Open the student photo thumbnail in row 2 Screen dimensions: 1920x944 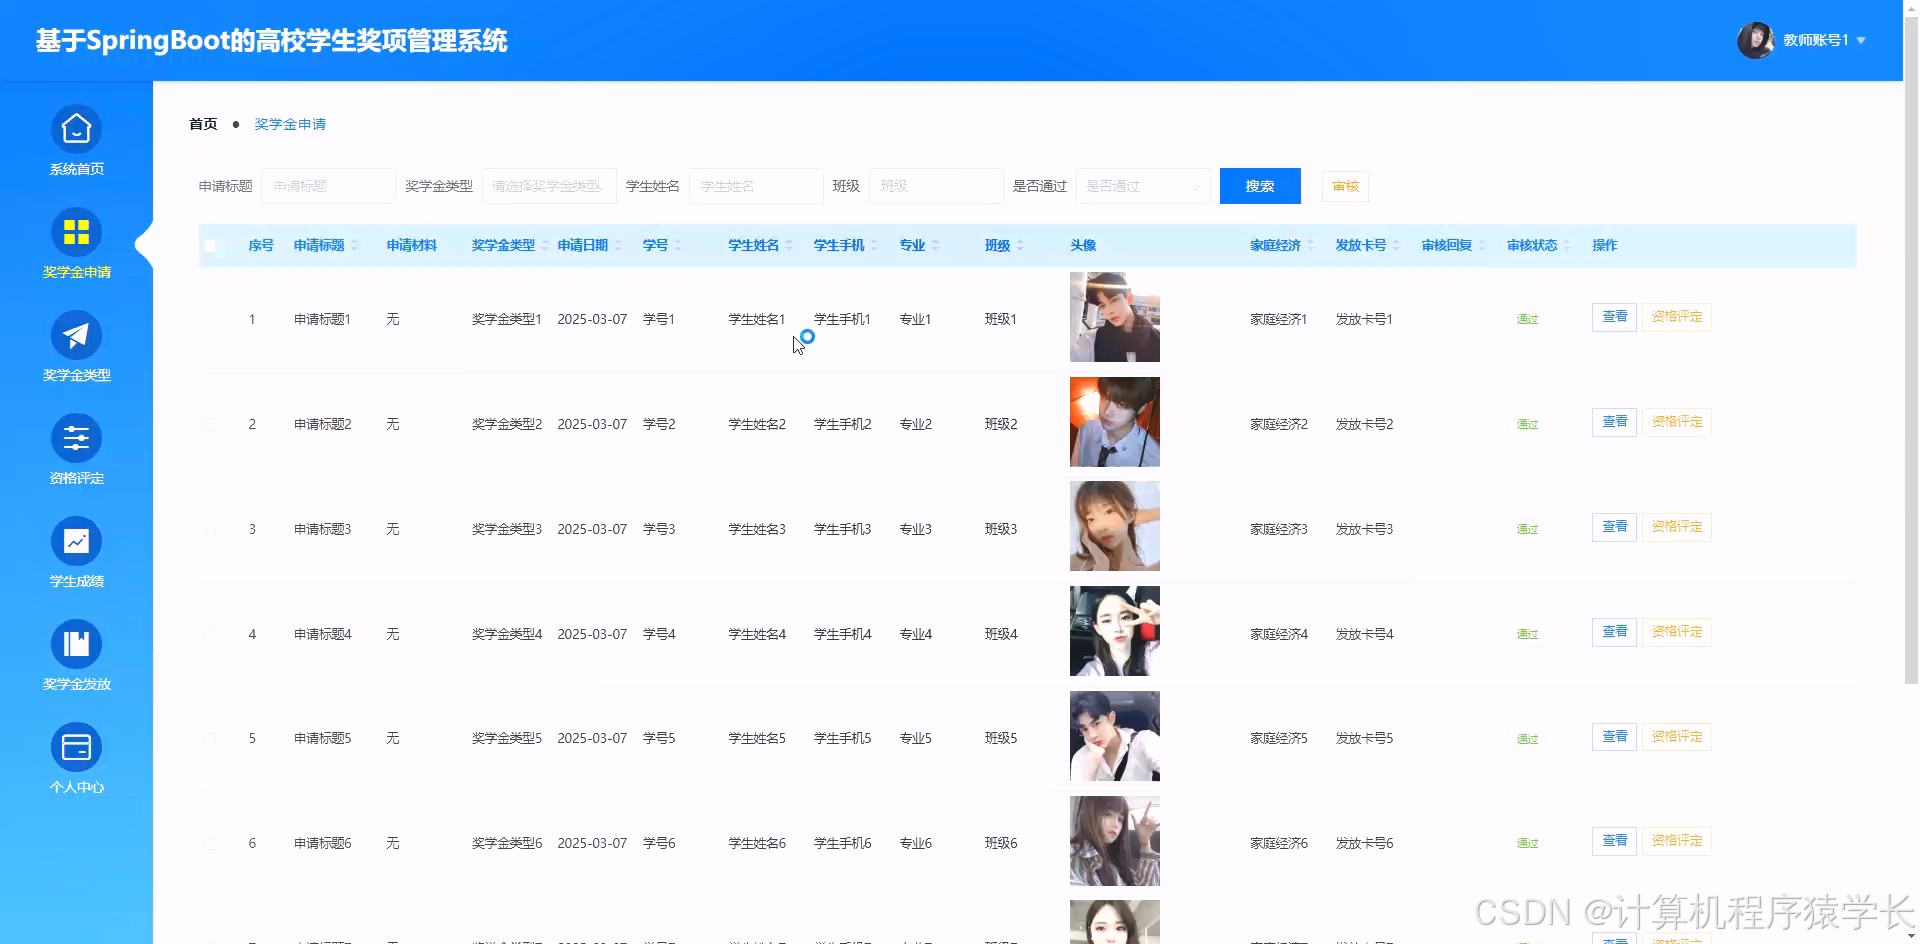click(1114, 421)
